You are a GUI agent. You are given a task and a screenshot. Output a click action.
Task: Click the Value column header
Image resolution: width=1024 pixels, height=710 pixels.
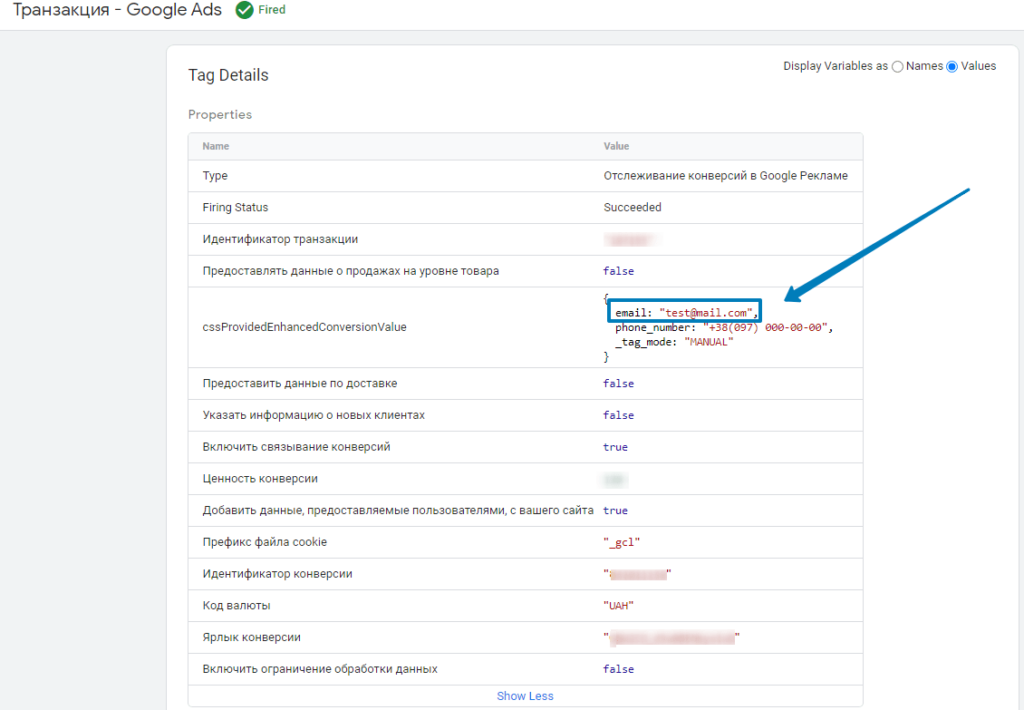click(x=616, y=146)
